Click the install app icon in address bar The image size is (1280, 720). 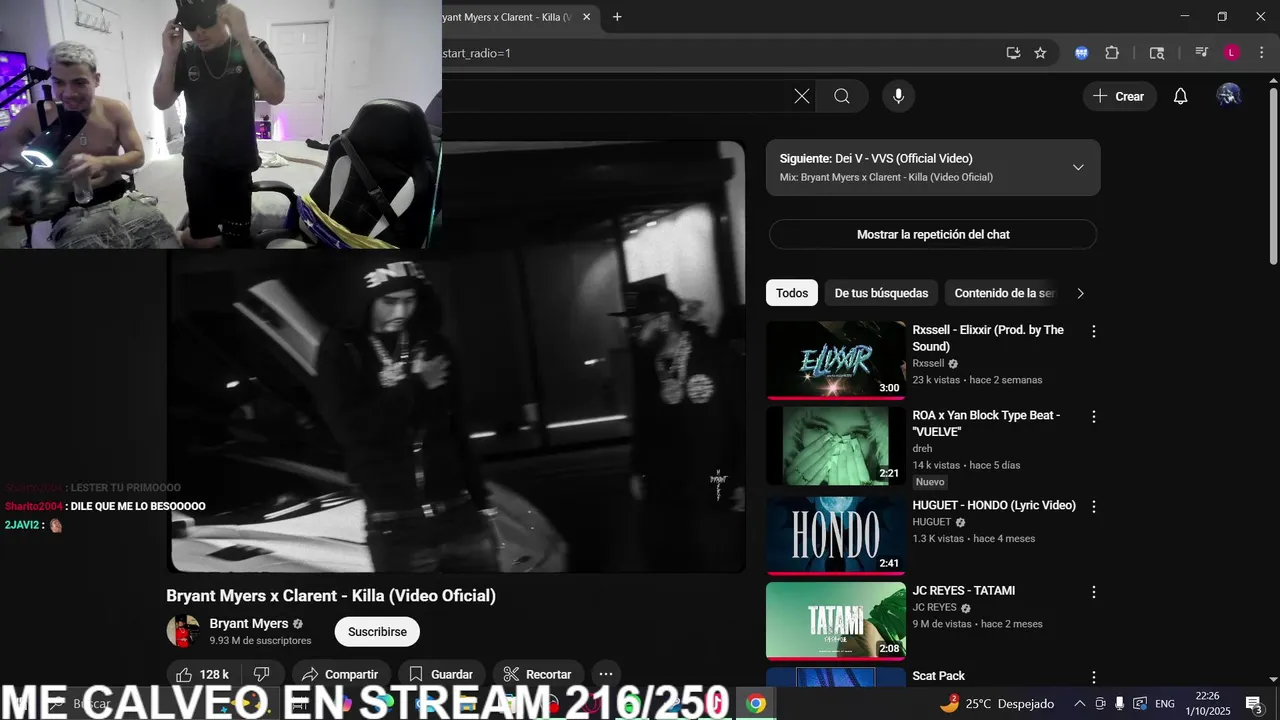[1013, 53]
